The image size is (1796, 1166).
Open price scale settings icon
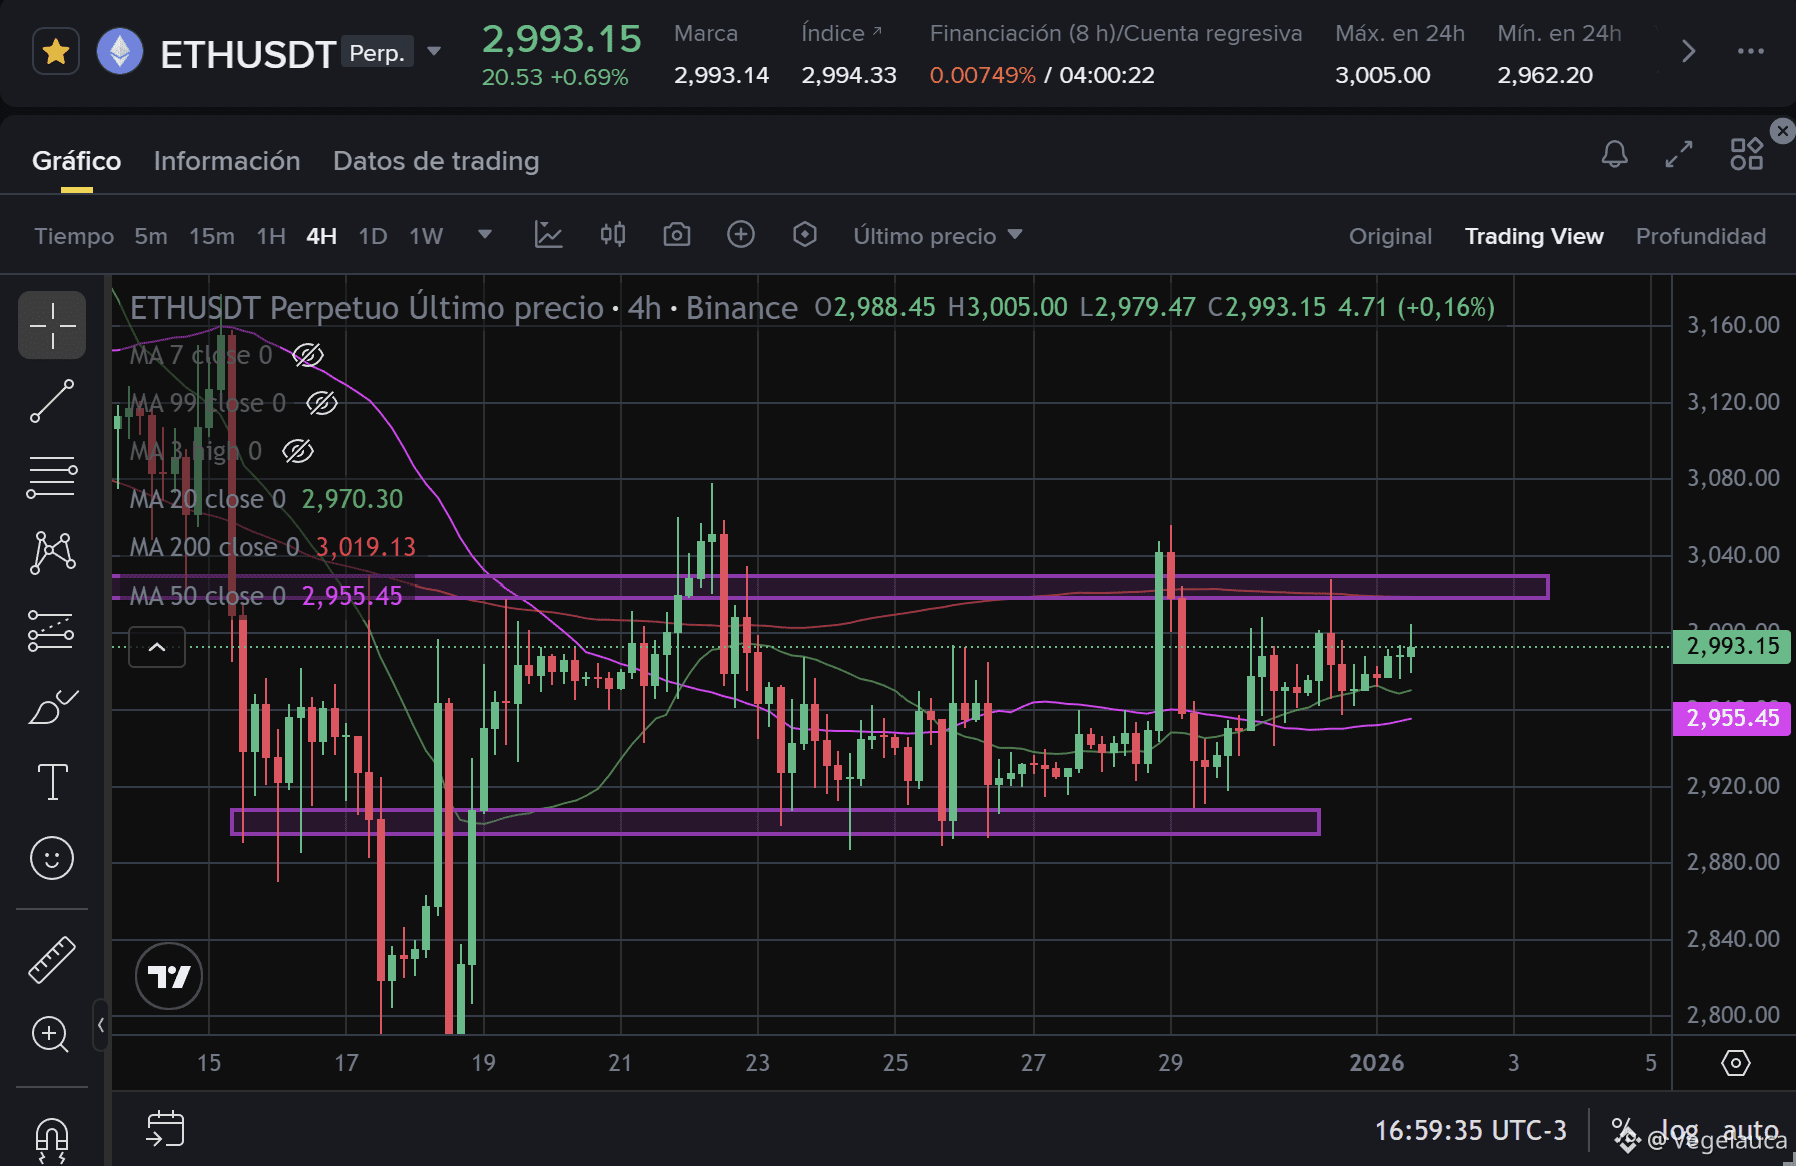[x=1735, y=1063]
